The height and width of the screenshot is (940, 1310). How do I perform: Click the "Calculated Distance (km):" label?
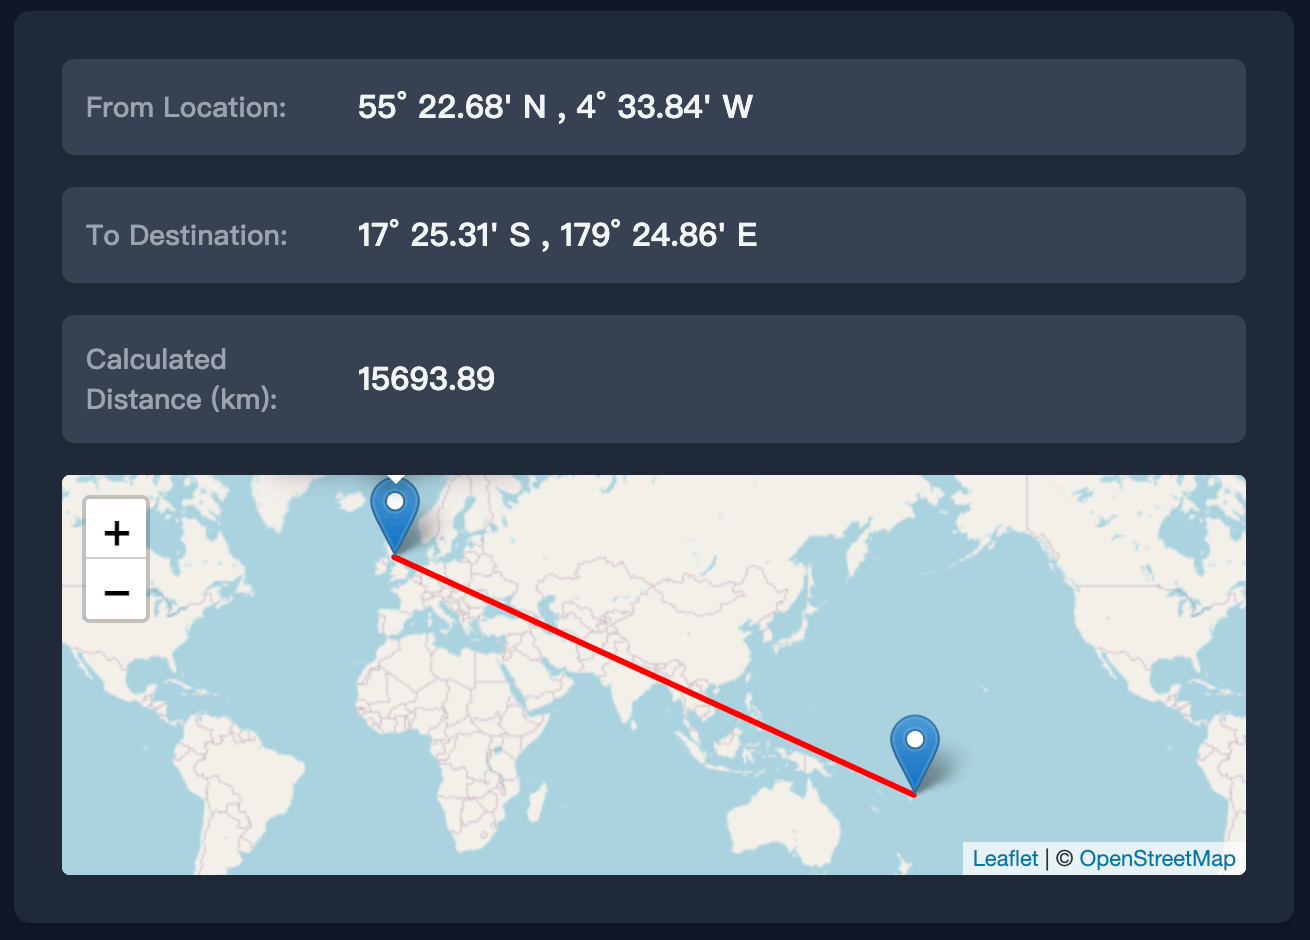[182, 379]
